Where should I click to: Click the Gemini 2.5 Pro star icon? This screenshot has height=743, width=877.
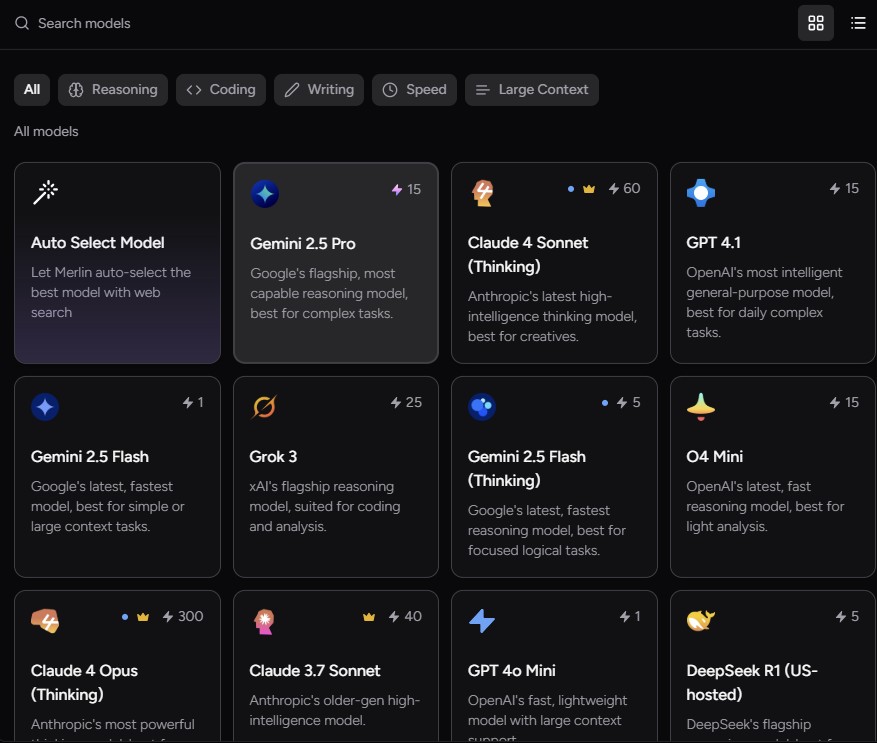click(x=265, y=194)
